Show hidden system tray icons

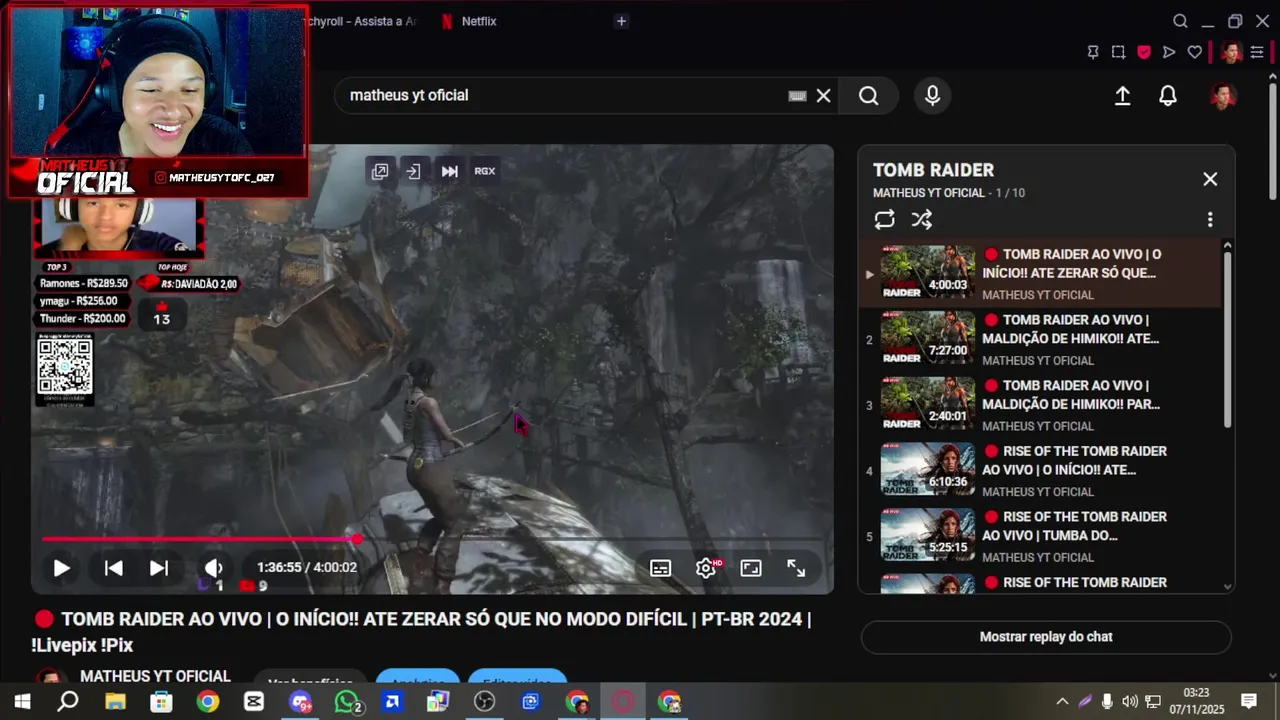click(1062, 702)
